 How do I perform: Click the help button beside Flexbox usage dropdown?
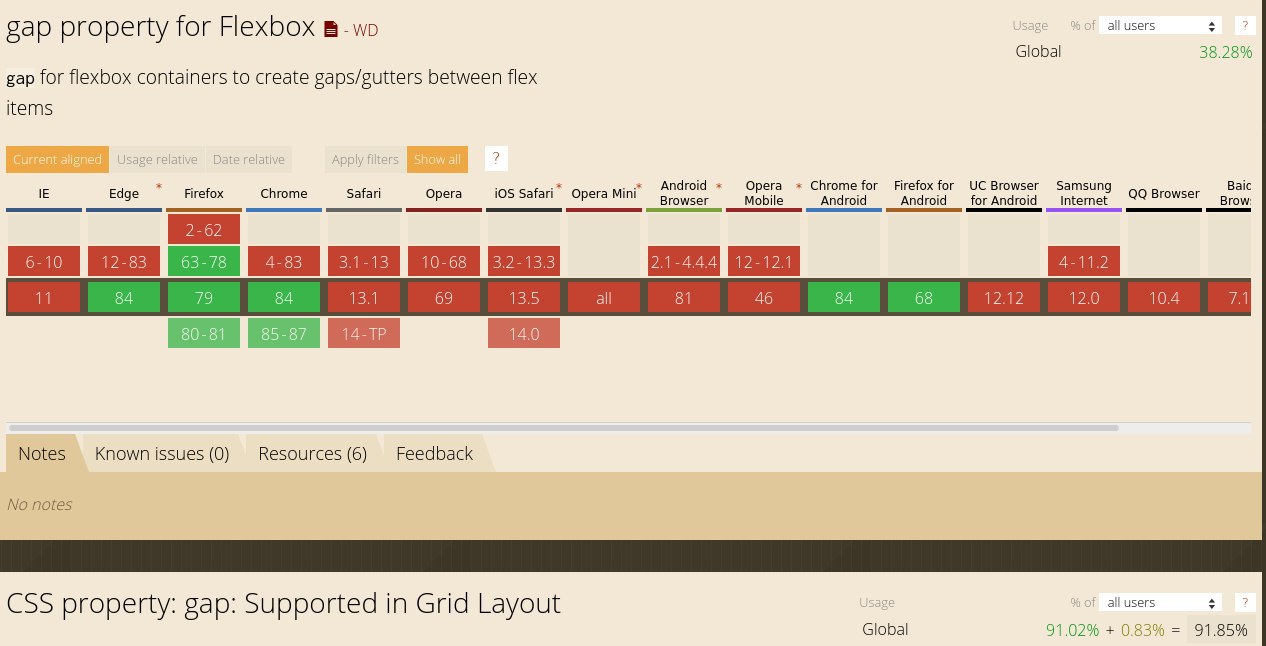point(1245,26)
